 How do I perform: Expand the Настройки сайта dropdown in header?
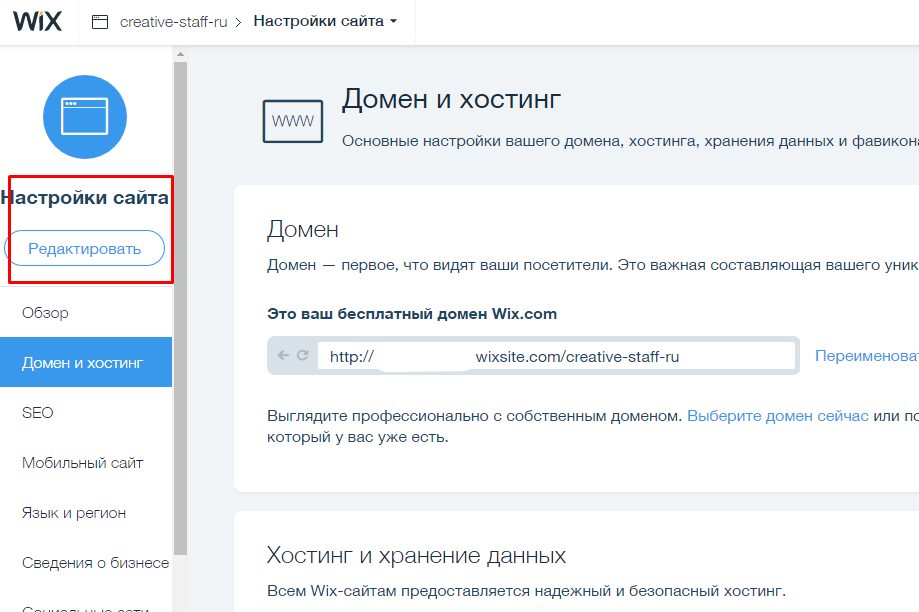(325, 22)
